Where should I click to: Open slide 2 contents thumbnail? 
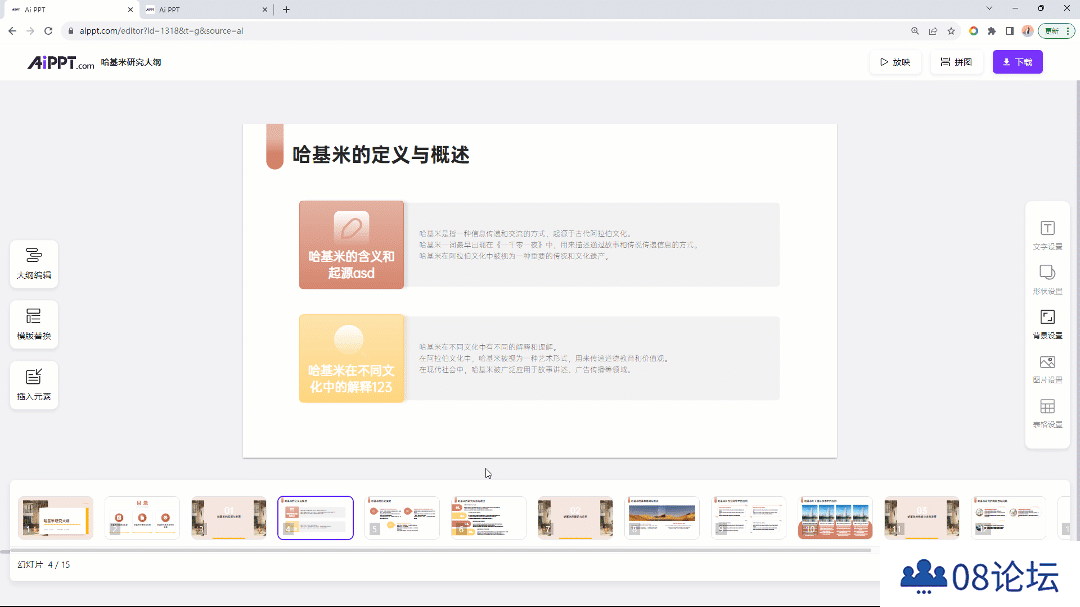(x=142, y=517)
